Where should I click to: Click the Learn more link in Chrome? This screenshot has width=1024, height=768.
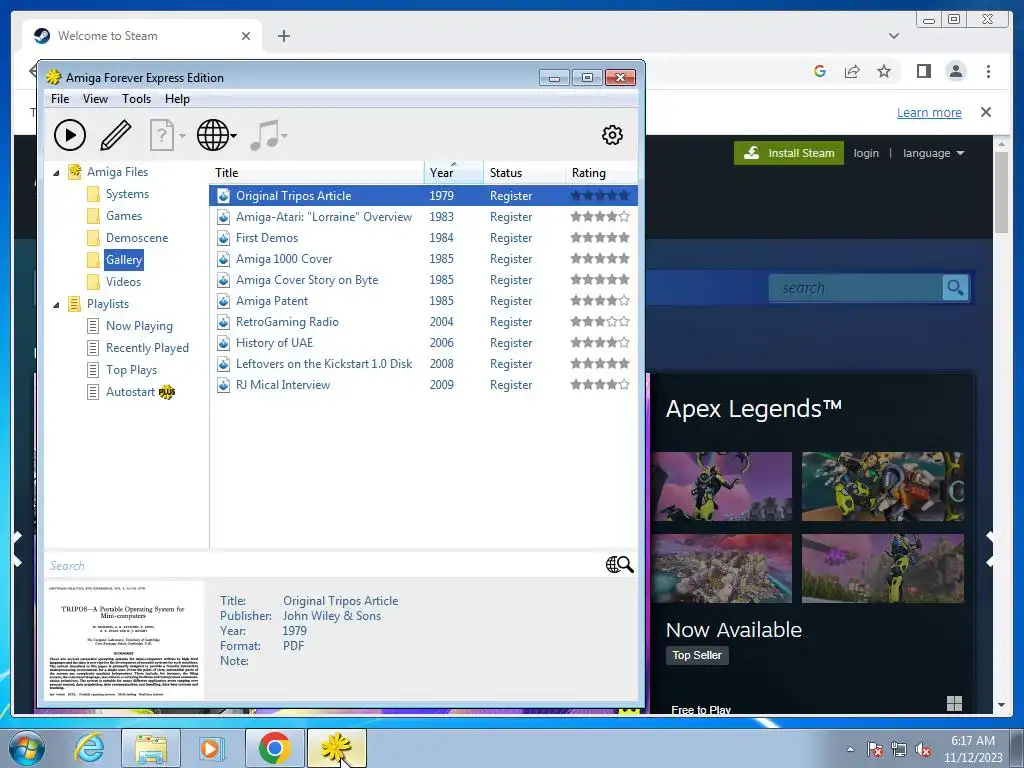pos(929,112)
